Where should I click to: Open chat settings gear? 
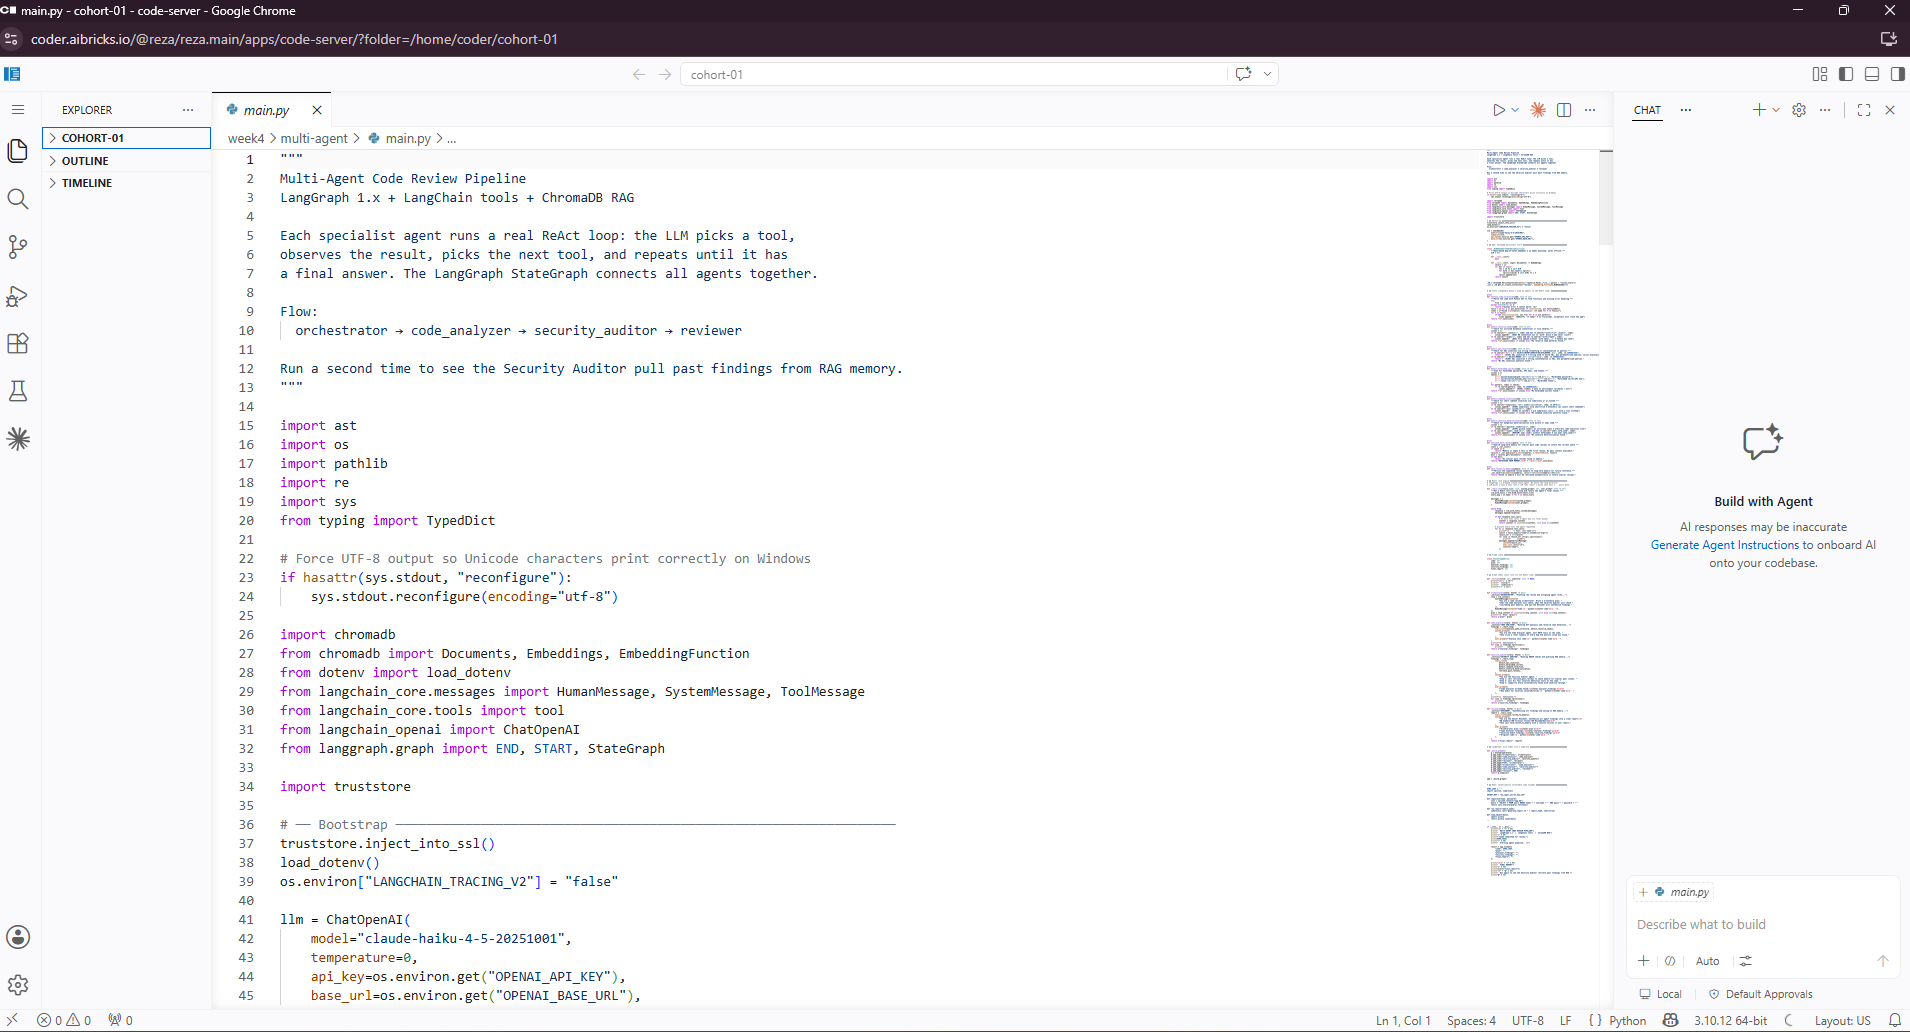click(x=1799, y=110)
